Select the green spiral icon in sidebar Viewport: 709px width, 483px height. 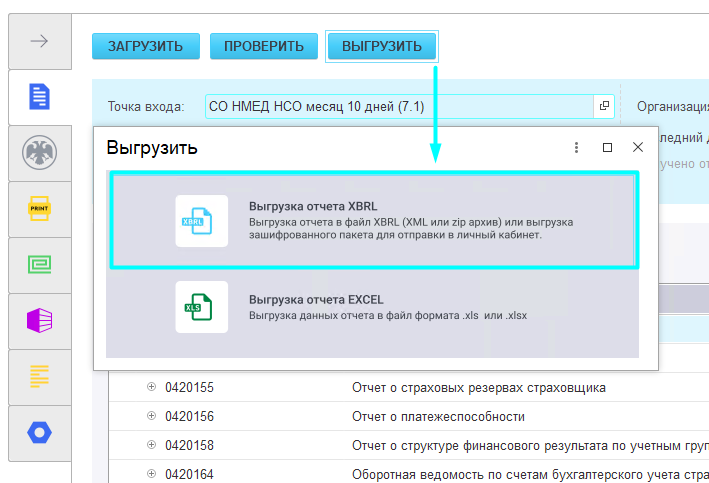39,265
